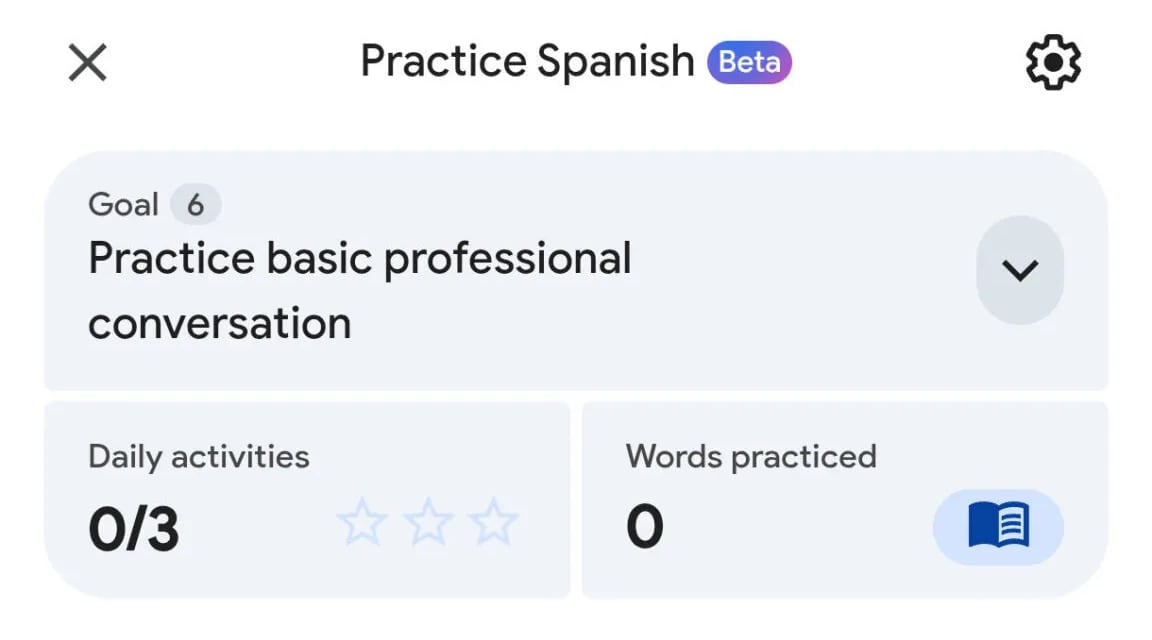Click the second daily activity star

[428, 524]
